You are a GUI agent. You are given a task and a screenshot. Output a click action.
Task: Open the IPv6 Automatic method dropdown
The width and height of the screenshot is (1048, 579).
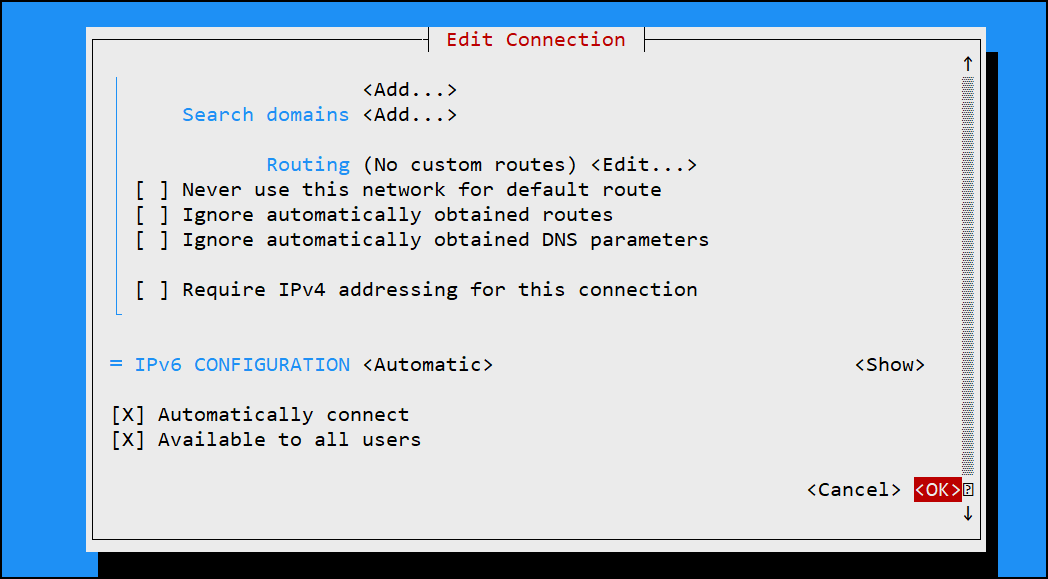(x=428, y=365)
